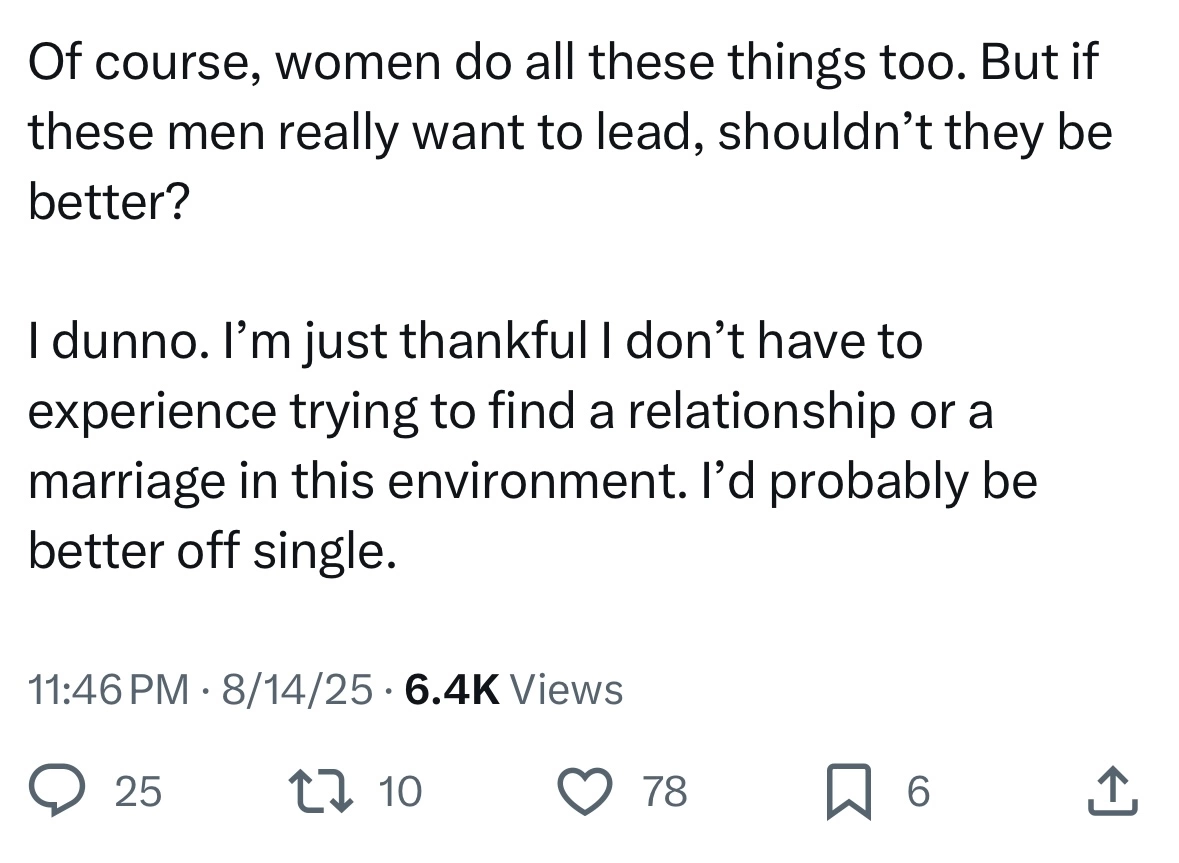Save the post with the bookmark icon
This screenshot has height=863, width=1179.
pyautogui.click(x=849, y=792)
